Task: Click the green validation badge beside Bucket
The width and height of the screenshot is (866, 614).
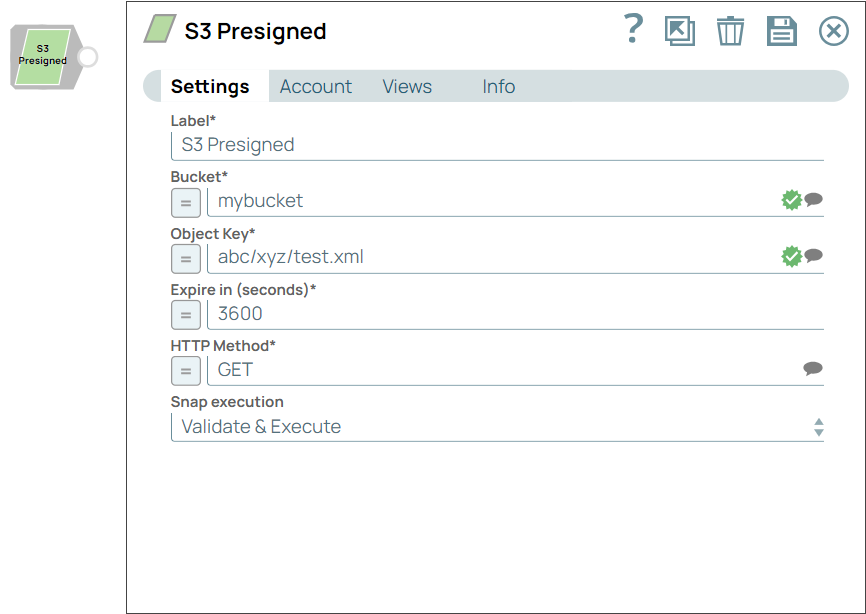Action: coord(791,200)
